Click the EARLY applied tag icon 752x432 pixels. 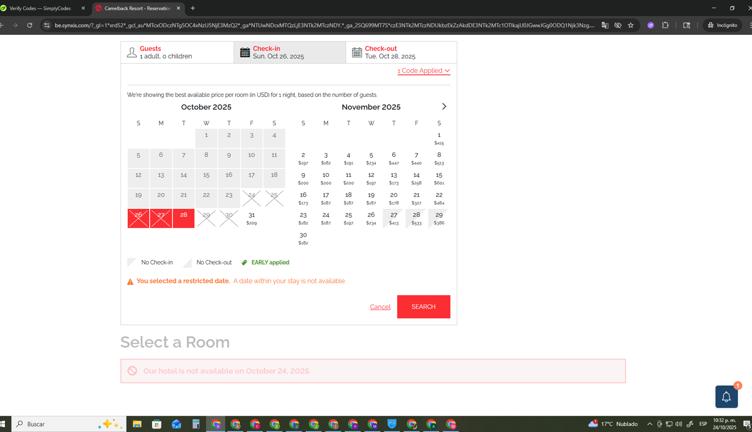pyautogui.click(x=244, y=263)
